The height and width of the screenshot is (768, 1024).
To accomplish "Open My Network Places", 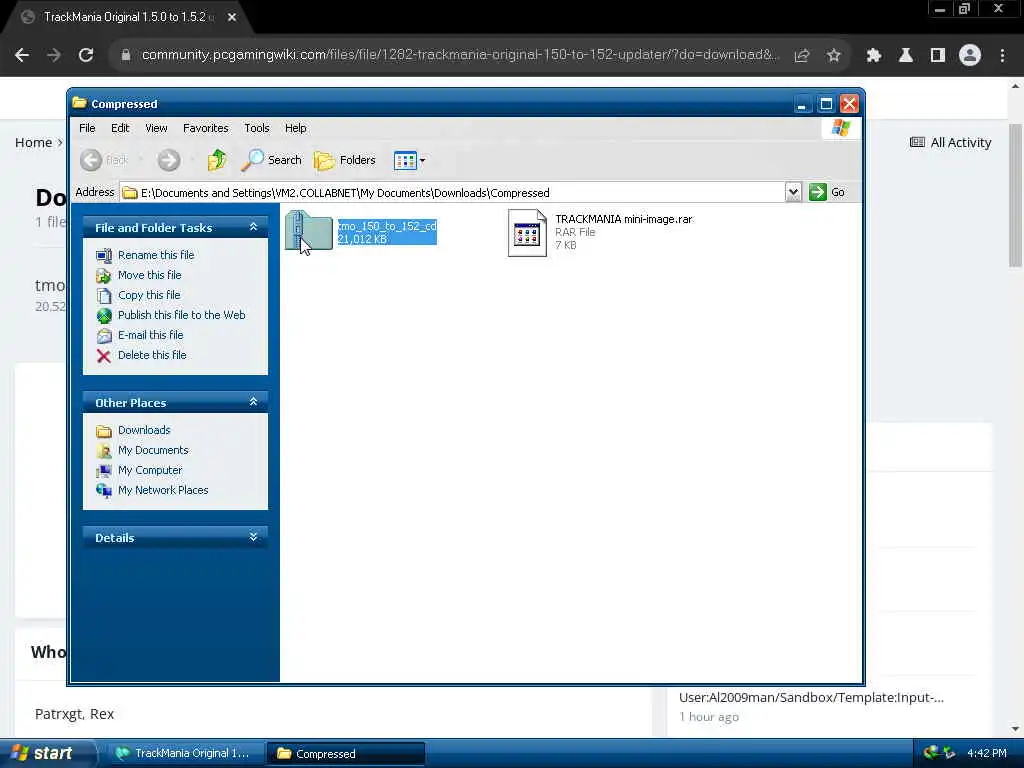I will tap(163, 490).
